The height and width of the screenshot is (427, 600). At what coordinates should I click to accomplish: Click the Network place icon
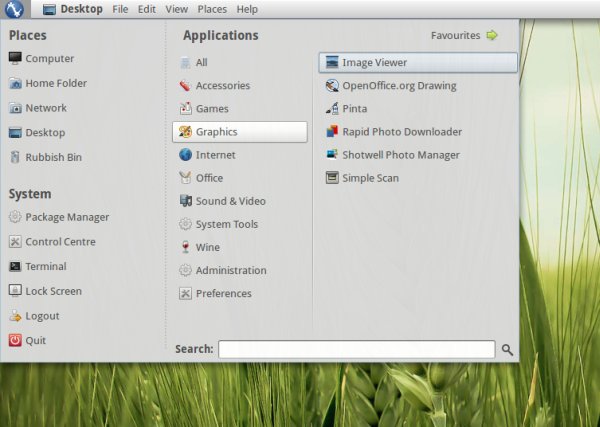coord(15,108)
